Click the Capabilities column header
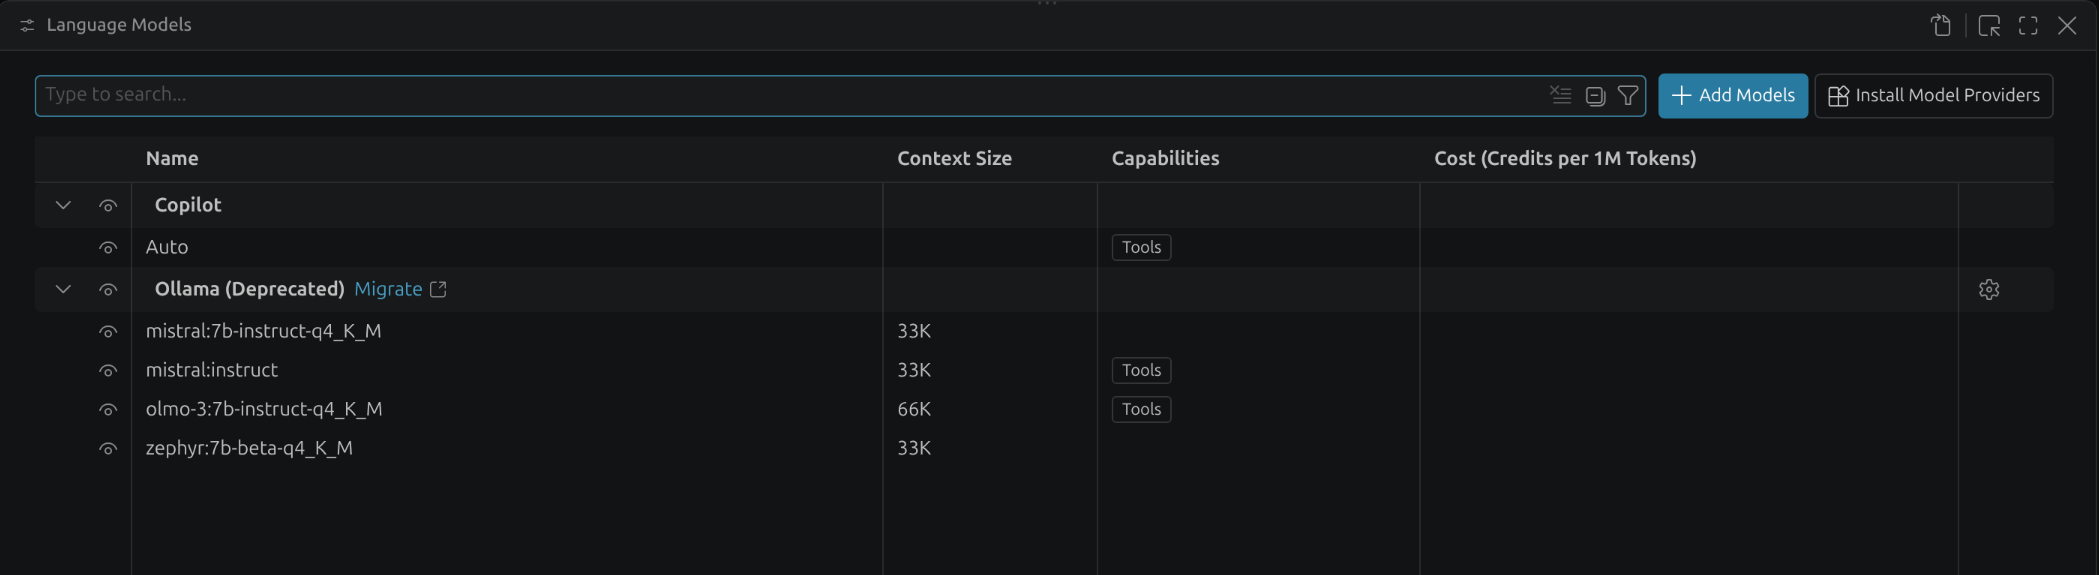 [x=1165, y=158]
